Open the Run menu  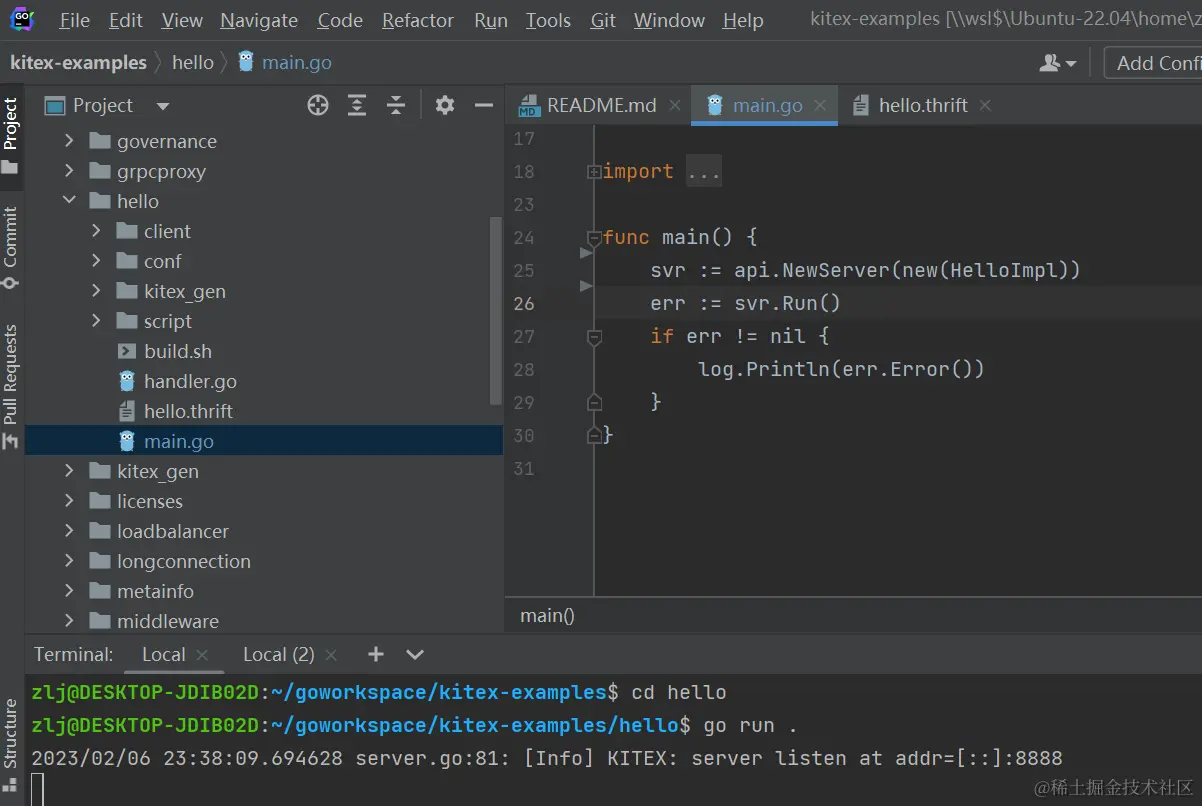[491, 20]
